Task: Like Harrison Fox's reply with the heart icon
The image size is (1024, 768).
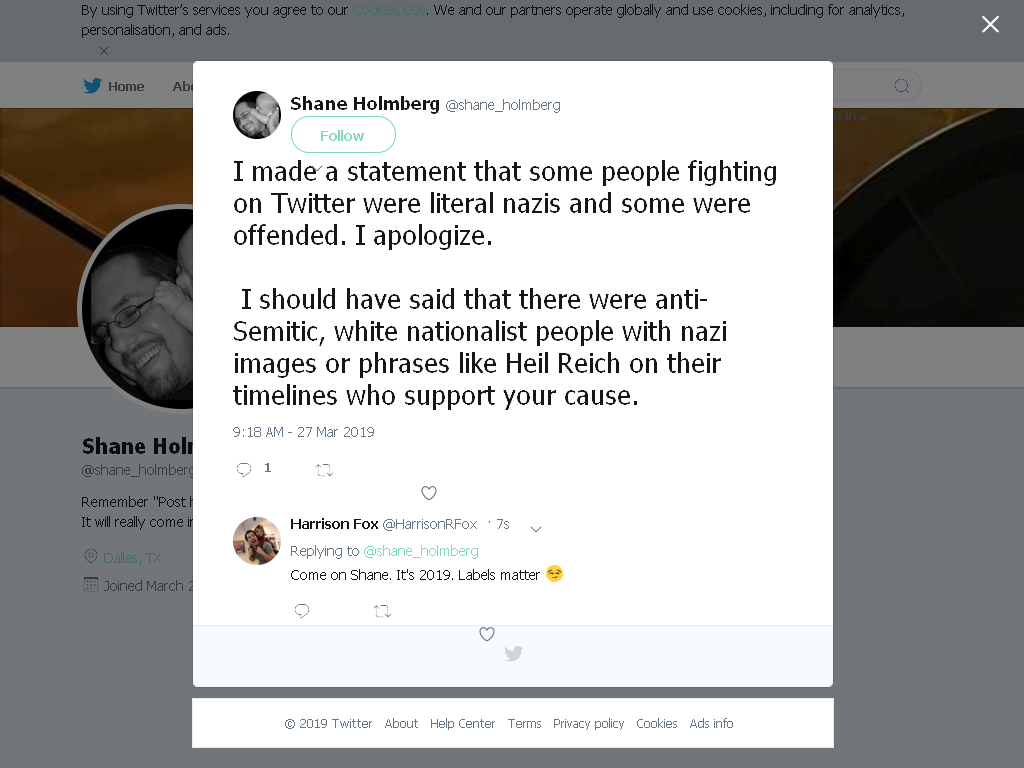Action: coord(487,633)
